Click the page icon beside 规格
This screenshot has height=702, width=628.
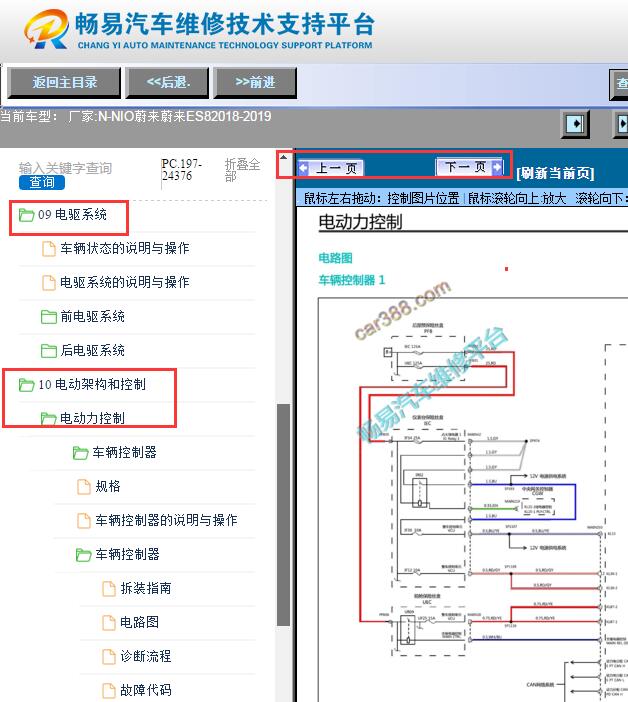tap(84, 487)
